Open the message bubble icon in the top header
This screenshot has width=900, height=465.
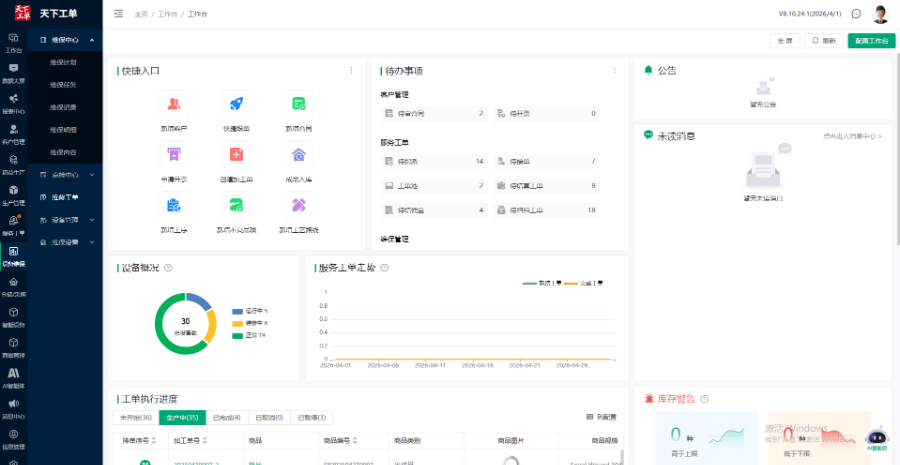856,14
